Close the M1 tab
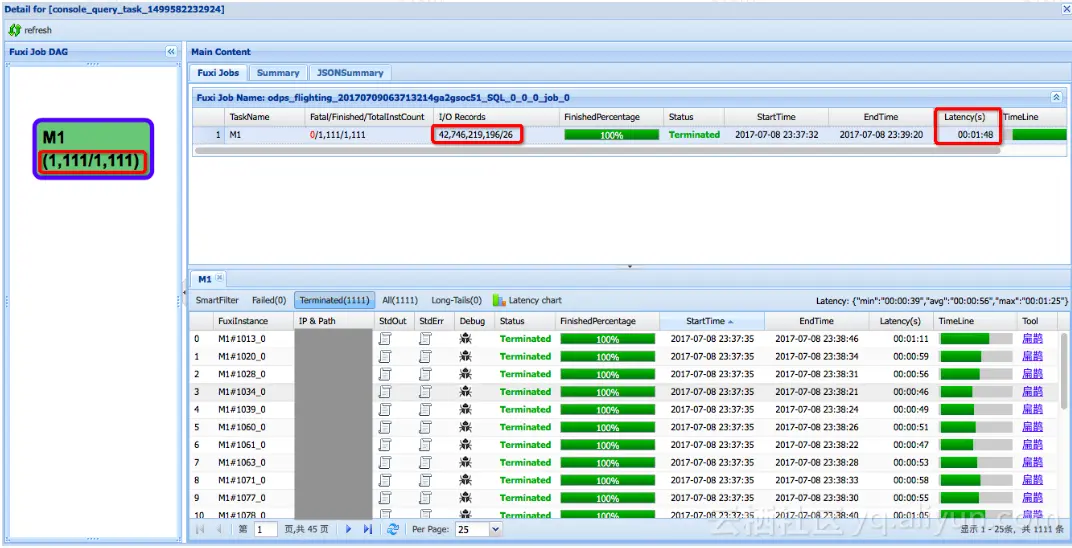The width and height of the screenshot is (1072, 548). [x=219, y=278]
